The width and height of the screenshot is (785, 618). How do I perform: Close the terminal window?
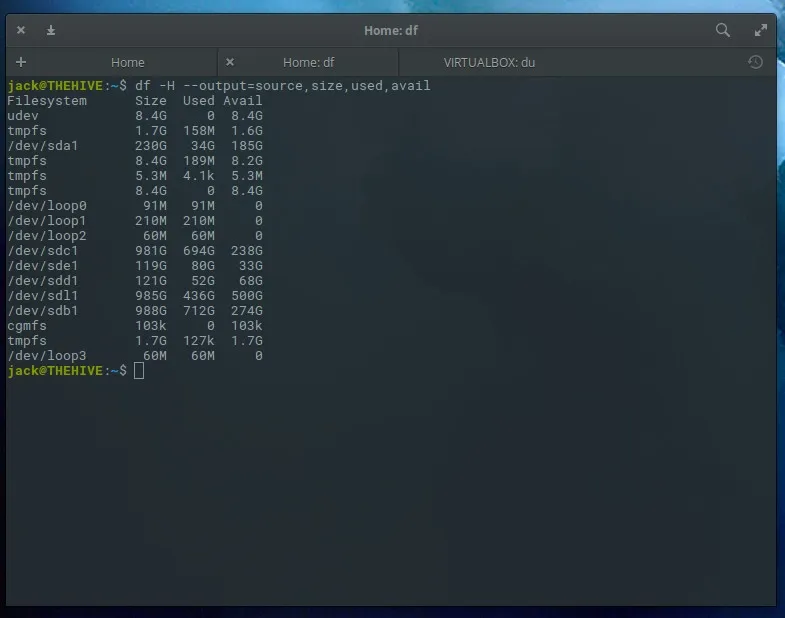coord(22,30)
